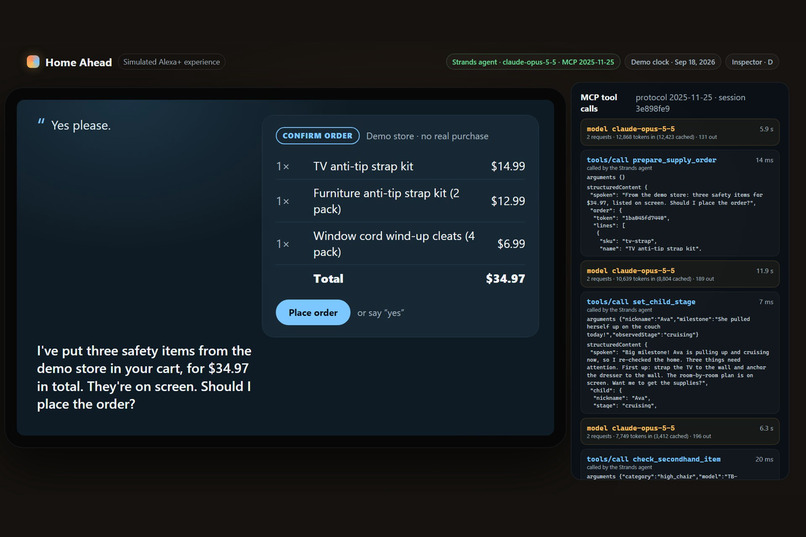806x537 pixels.
Task: Click the assistant reply about three safety items
Action: tap(144, 377)
